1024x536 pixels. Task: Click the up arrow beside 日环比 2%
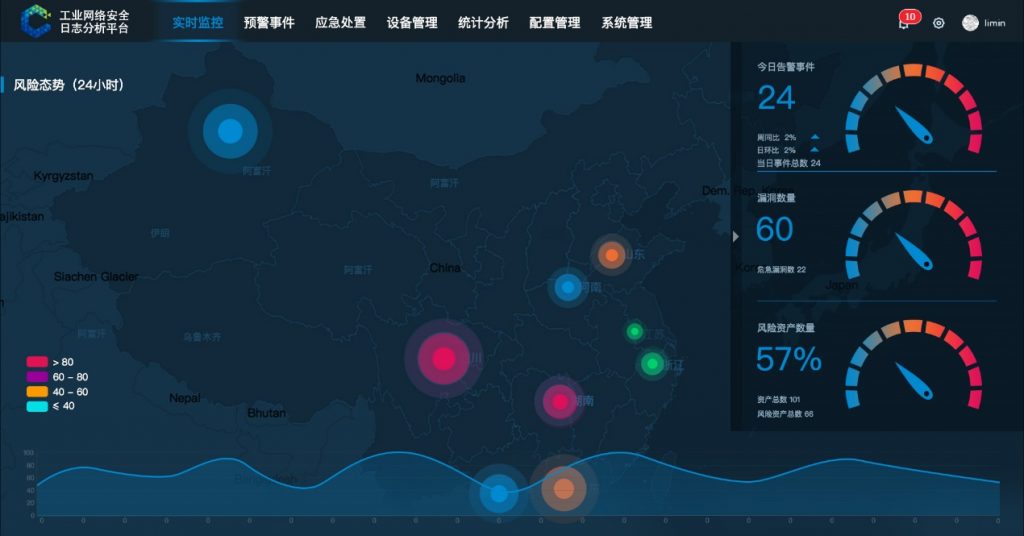click(814, 150)
